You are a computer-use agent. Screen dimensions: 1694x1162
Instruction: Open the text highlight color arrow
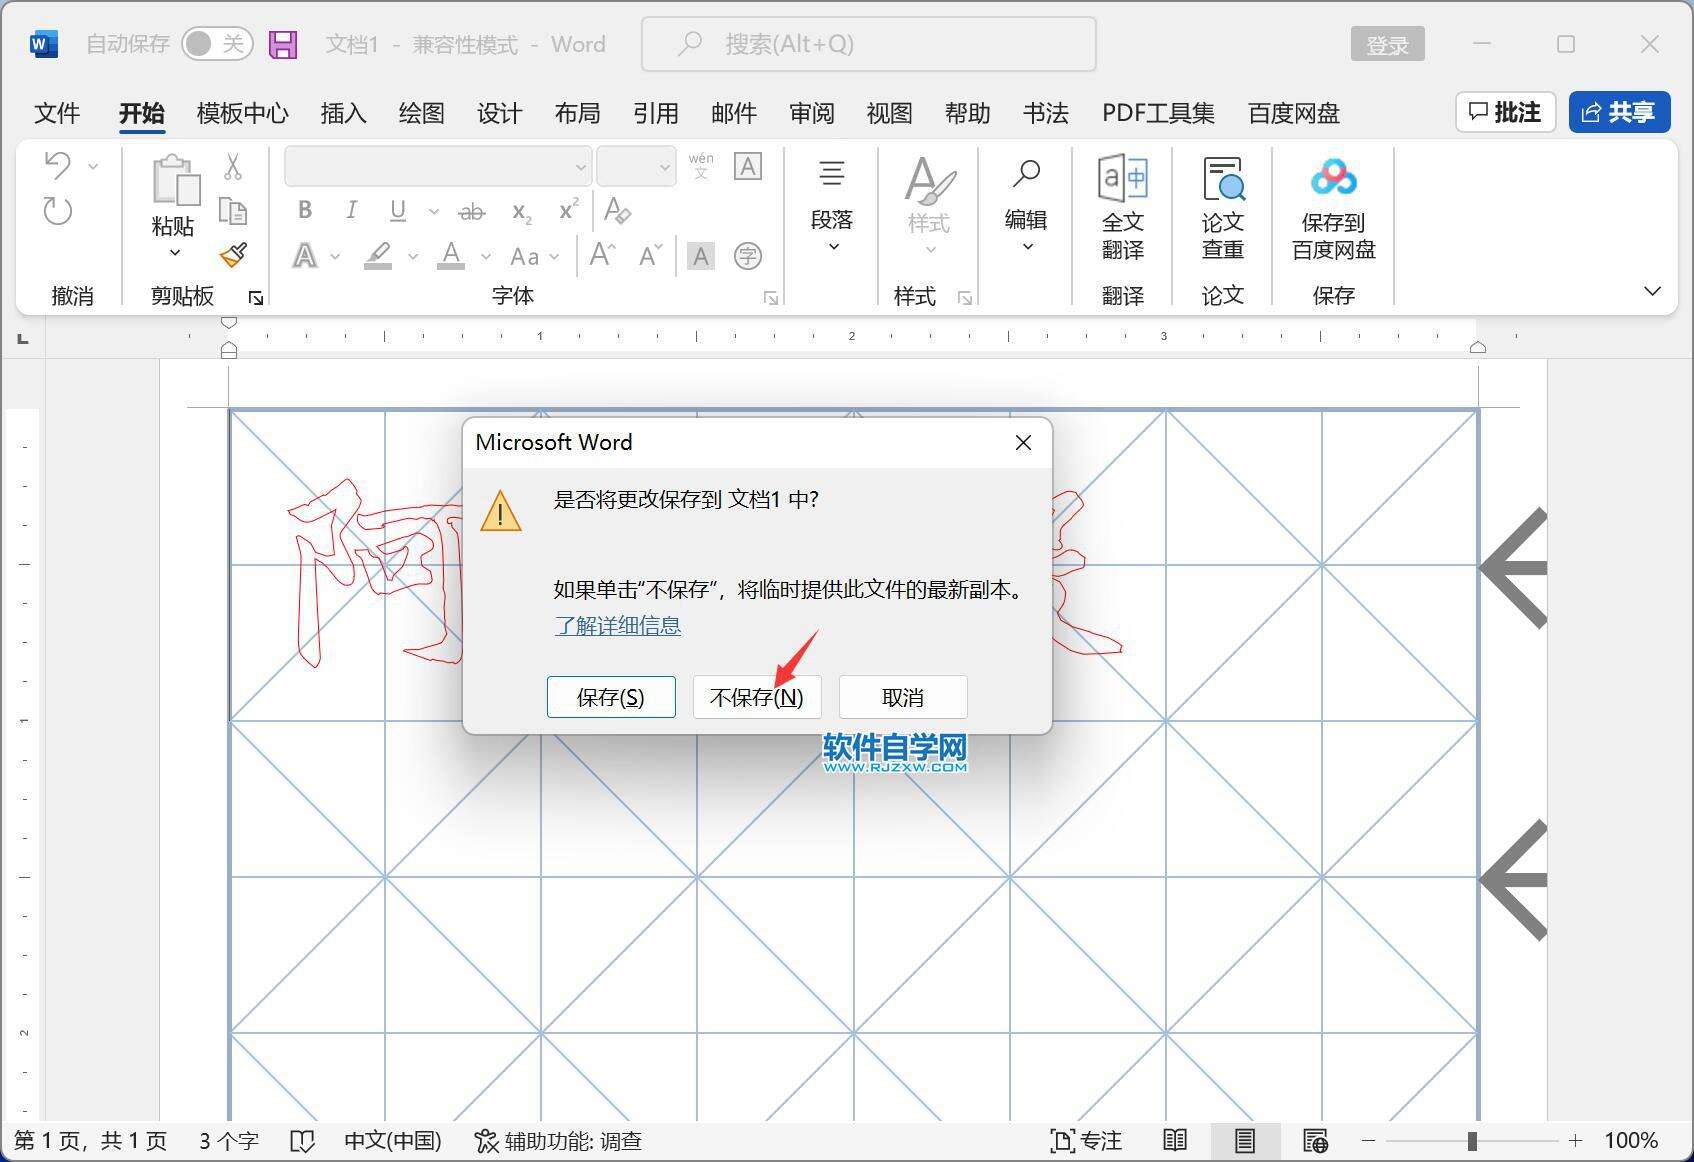[x=413, y=257]
